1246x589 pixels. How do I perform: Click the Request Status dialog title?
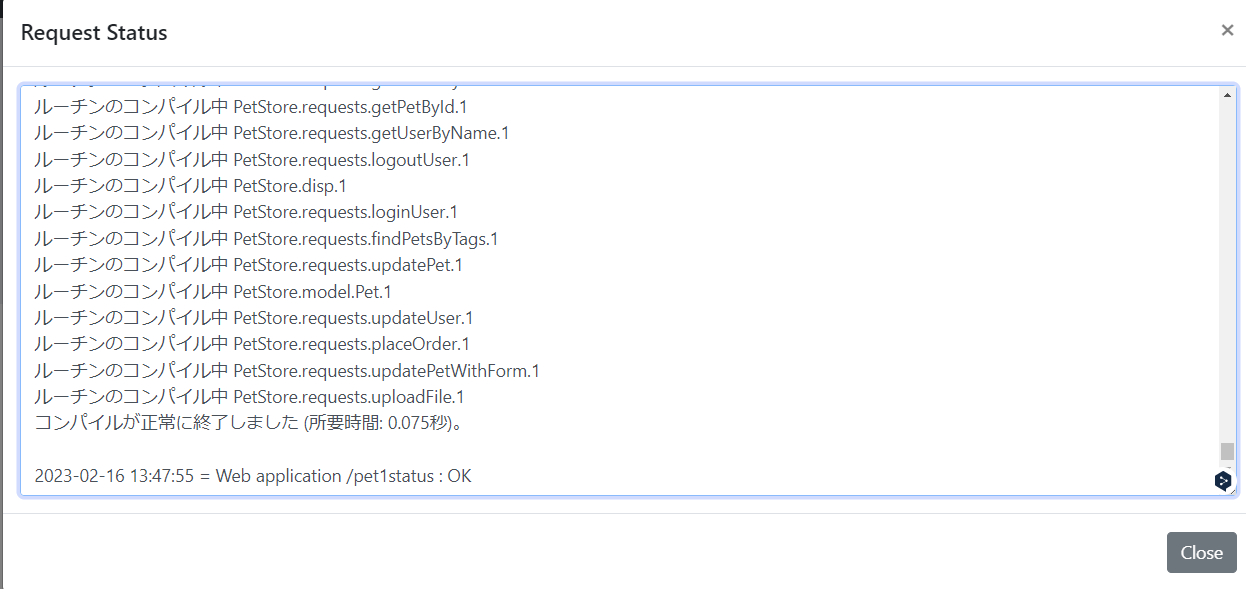[94, 32]
